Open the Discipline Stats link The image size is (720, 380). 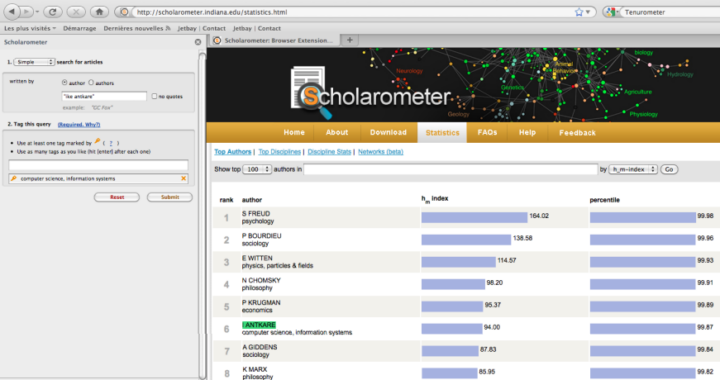point(329,151)
